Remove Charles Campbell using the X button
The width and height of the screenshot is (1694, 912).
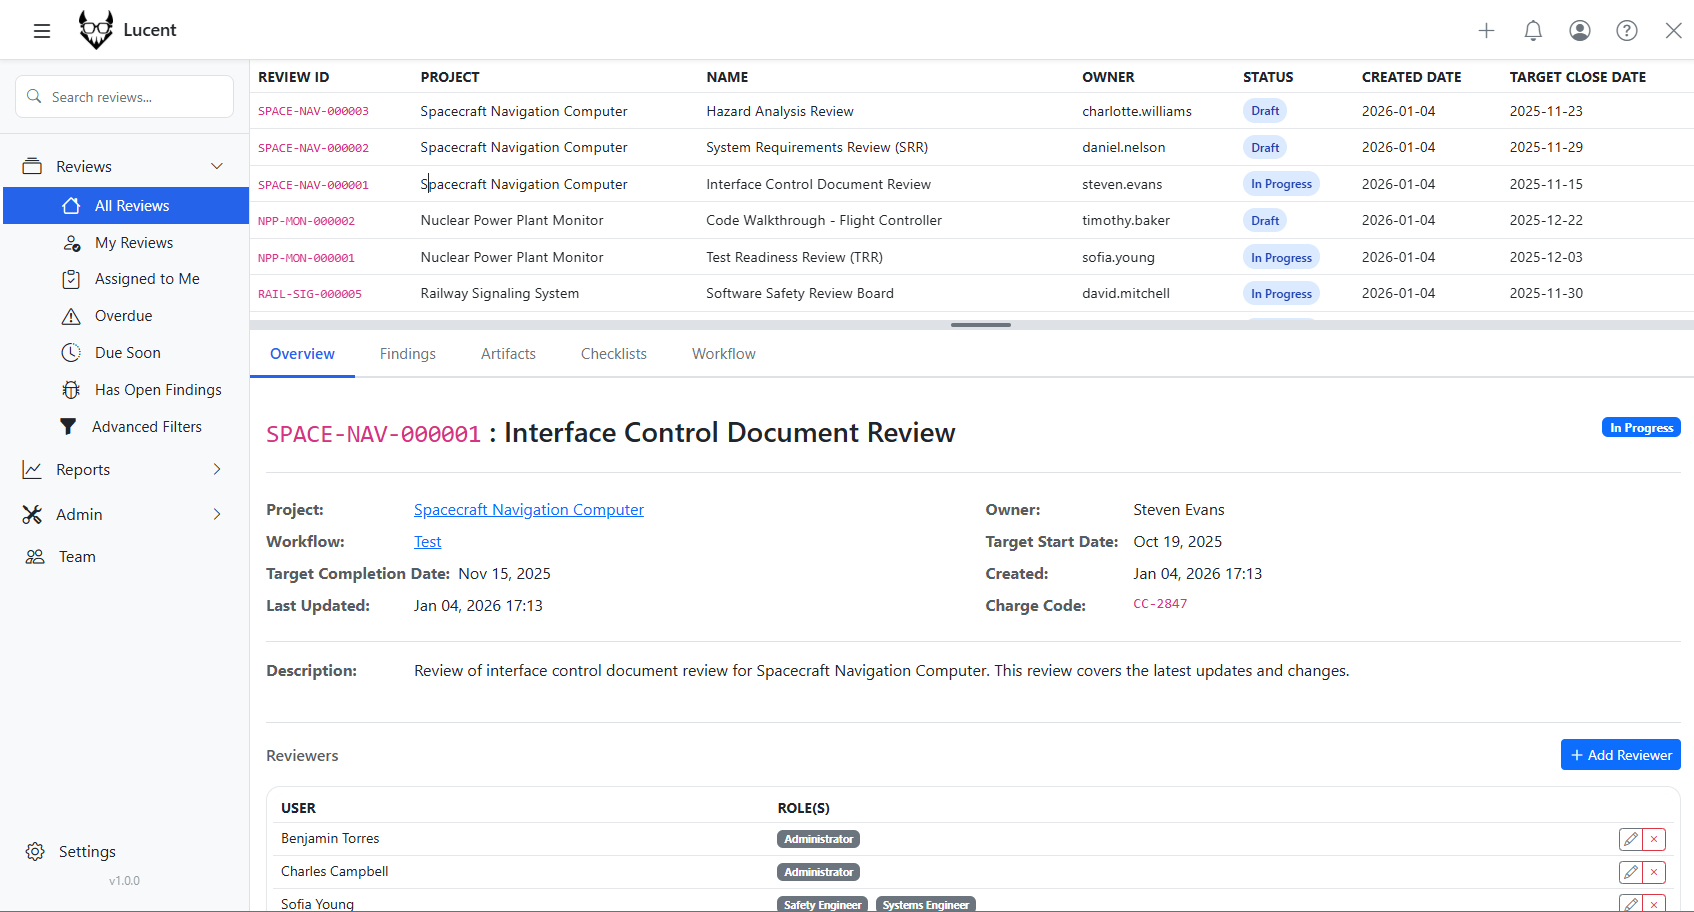[1655, 871]
